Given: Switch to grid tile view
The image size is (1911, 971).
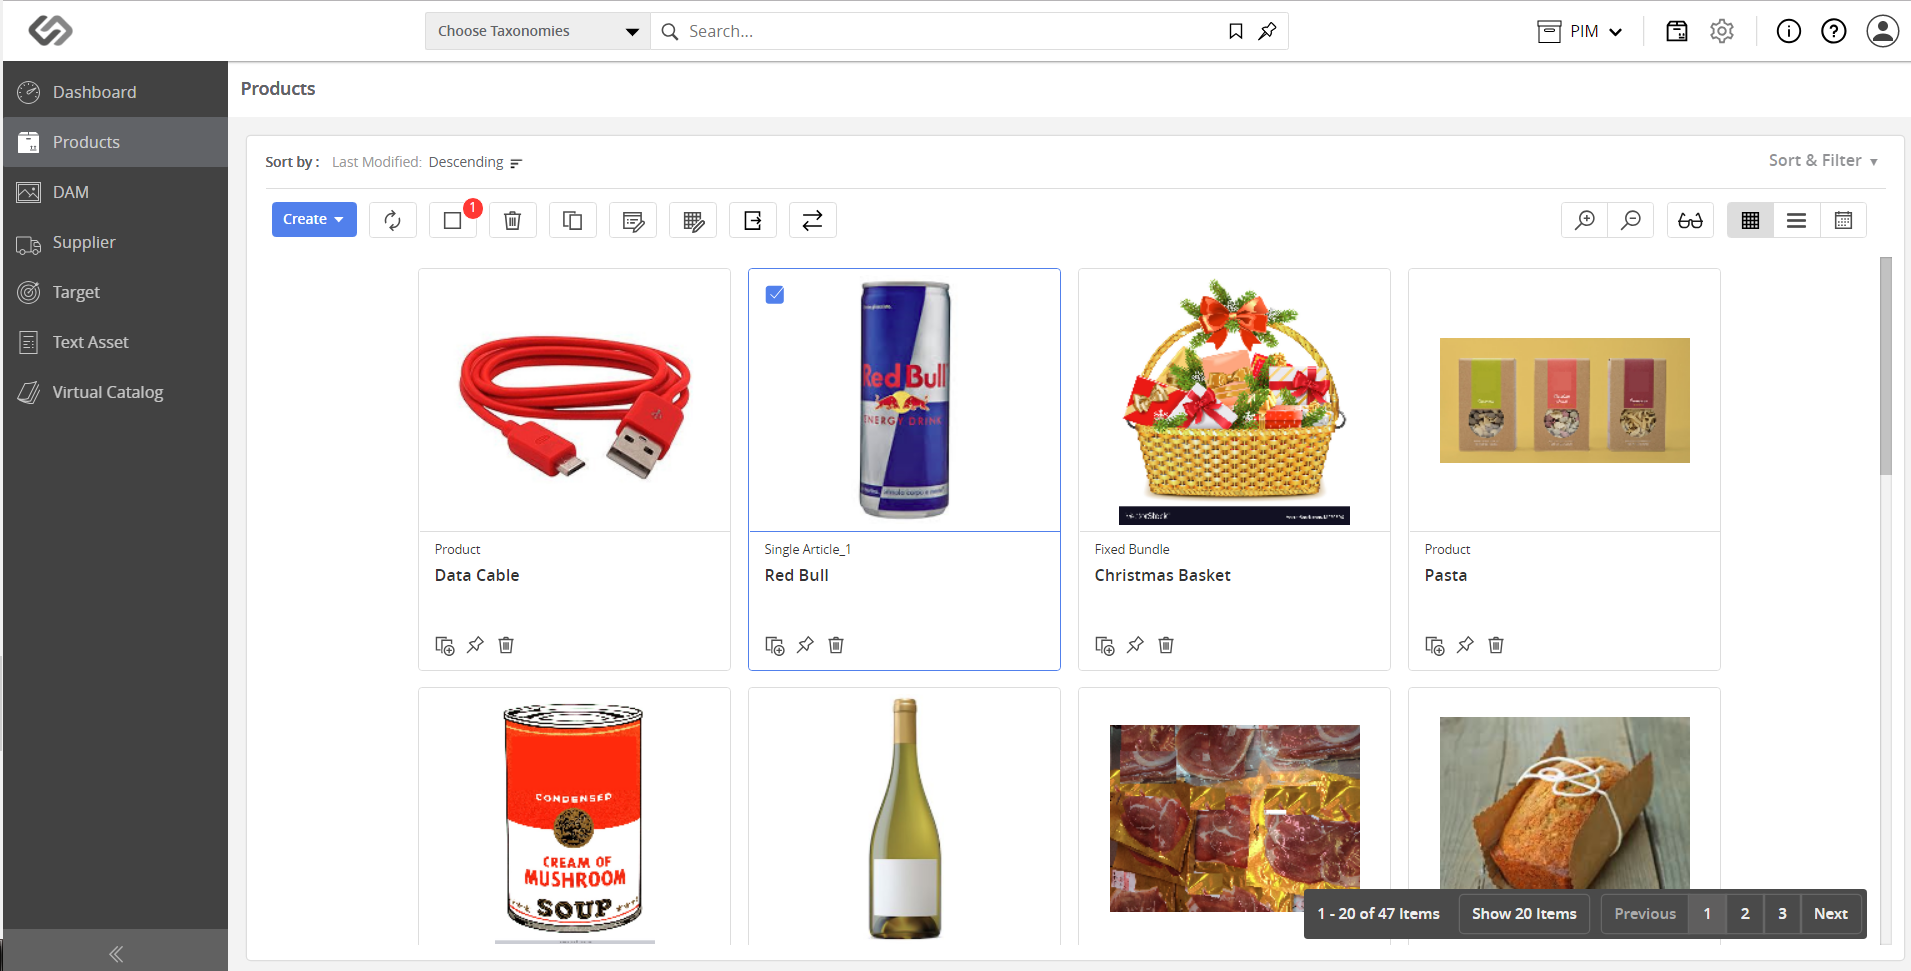Looking at the screenshot, I should pos(1750,220).
